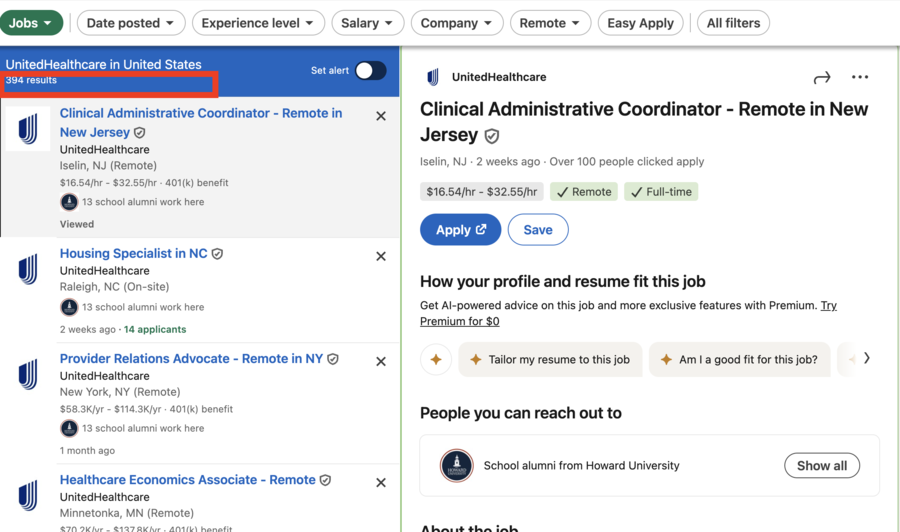Click the Apply button
Image resolution: width=900 pixels, height=532 pixels.
[460, 230]
